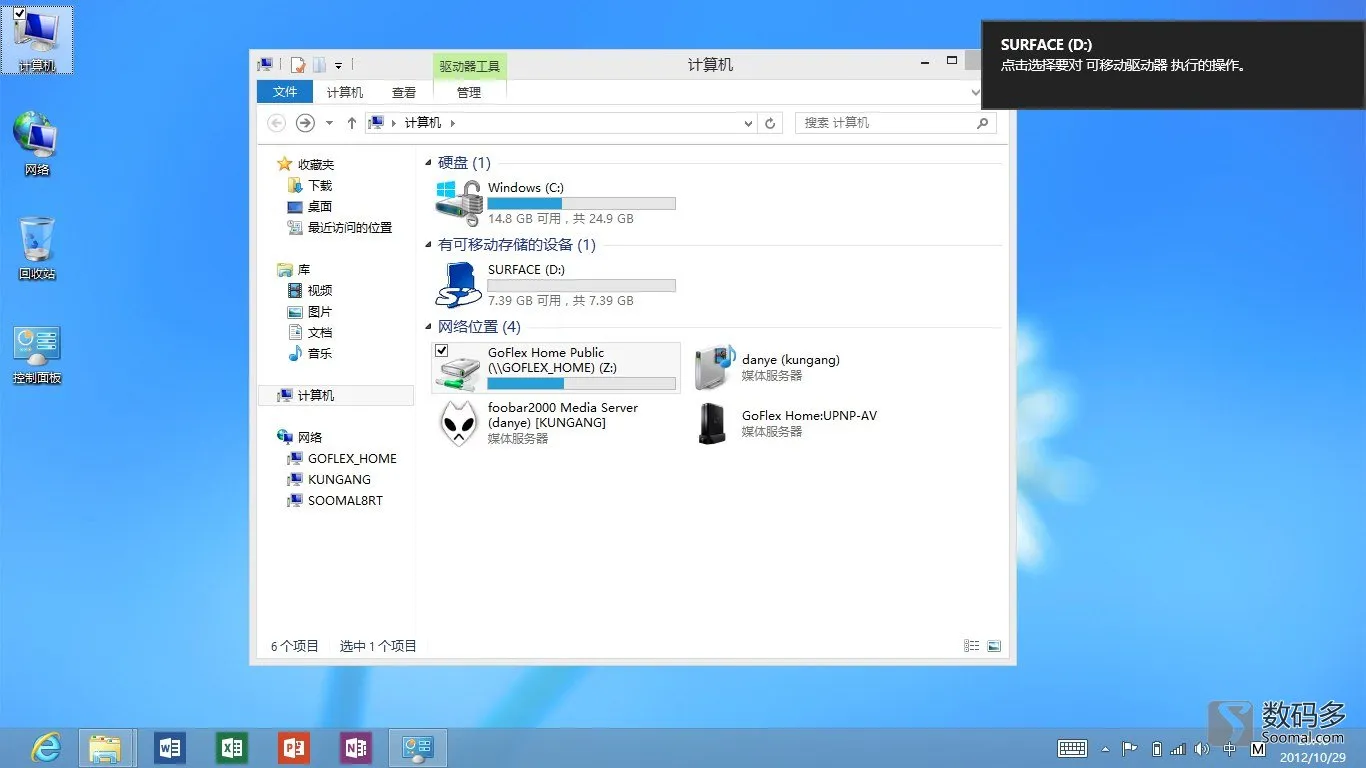Image resolution: width=1366 pixels, height=768 pixels.
Task: Collapse the 有可移动存储的设备 (1) group
Action: tap(429, 245)
